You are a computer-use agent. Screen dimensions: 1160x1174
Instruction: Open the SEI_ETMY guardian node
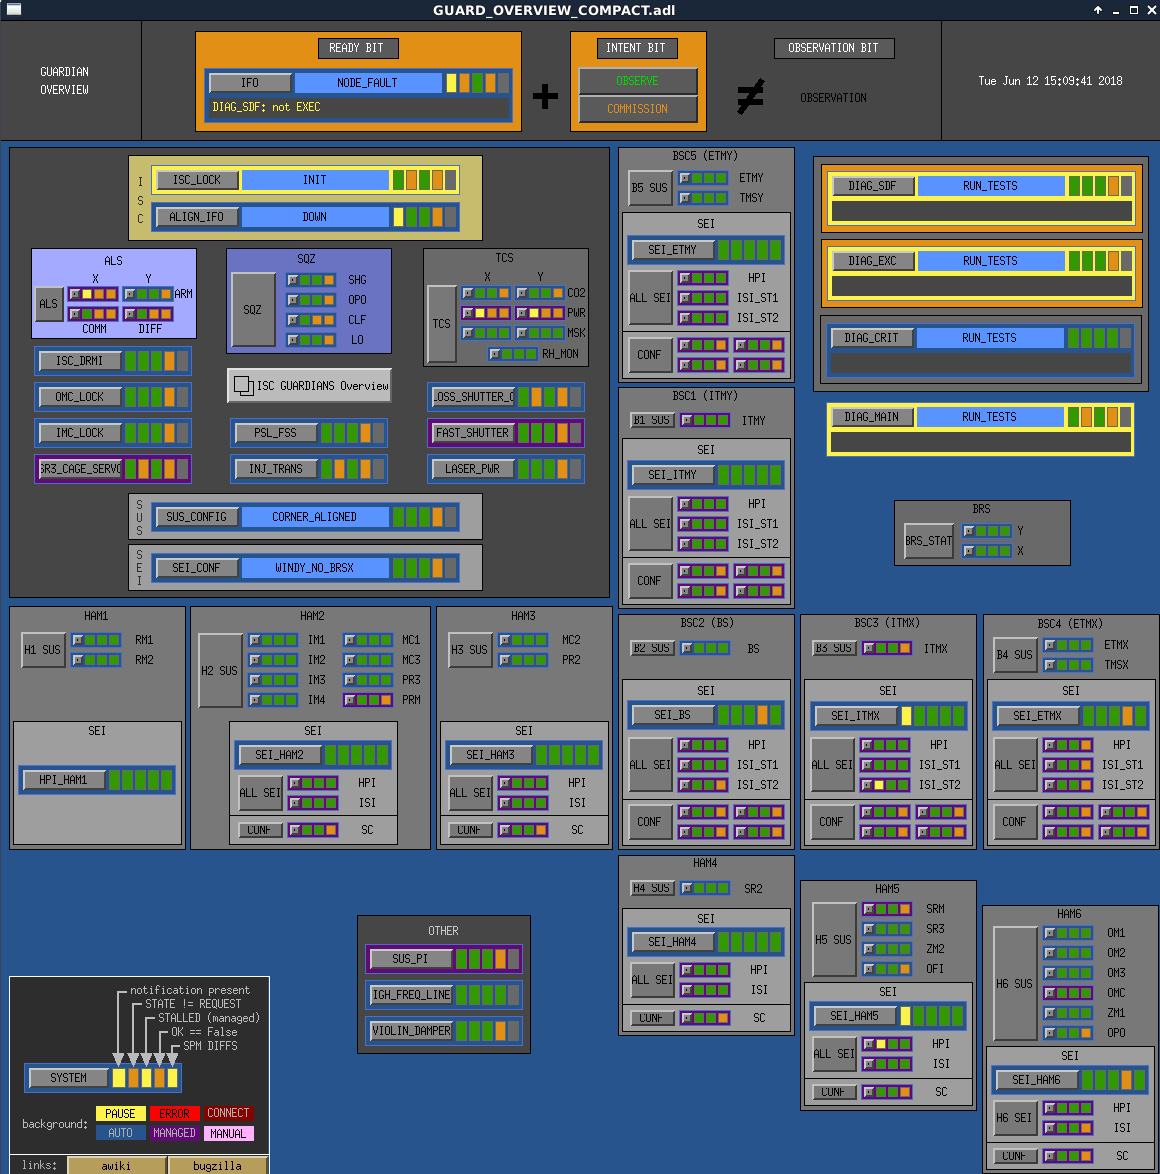[671, 250]
